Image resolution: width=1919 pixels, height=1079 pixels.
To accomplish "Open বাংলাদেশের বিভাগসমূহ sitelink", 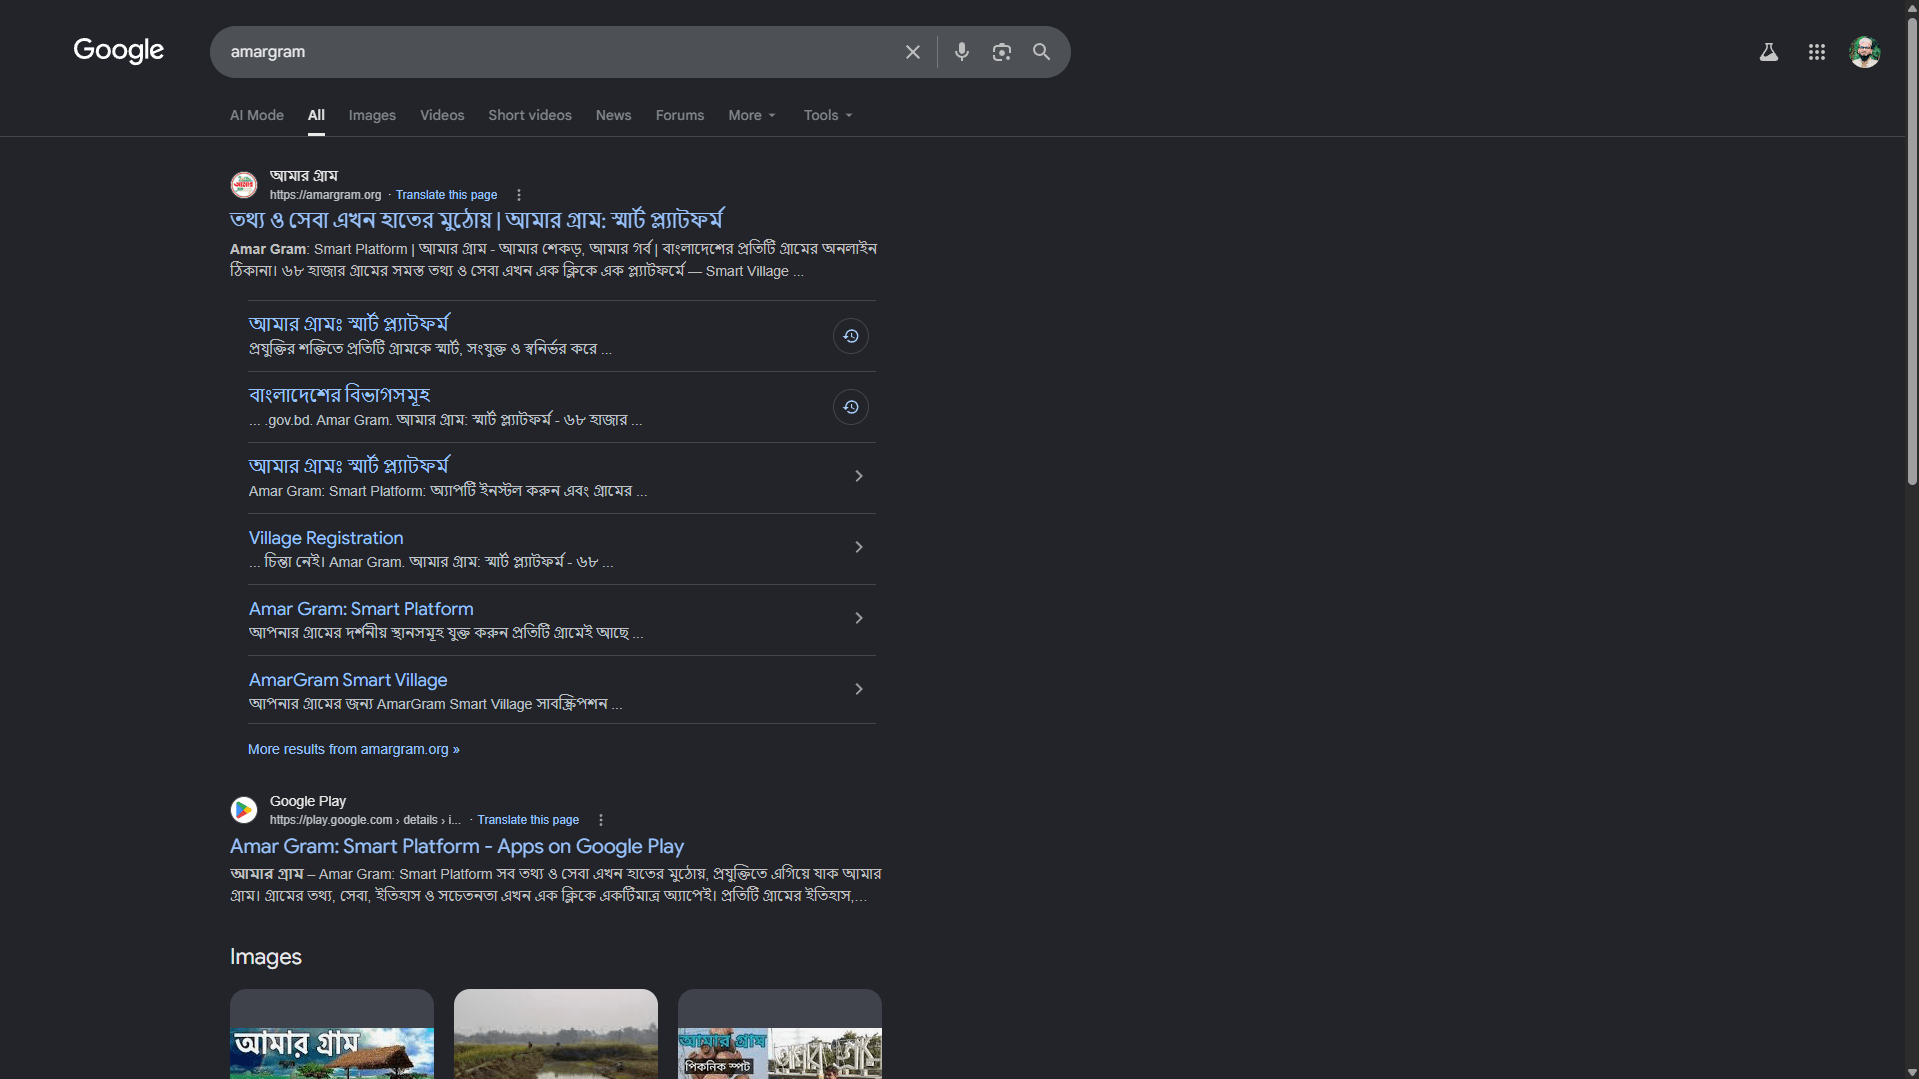I will (x=339, y=395).
